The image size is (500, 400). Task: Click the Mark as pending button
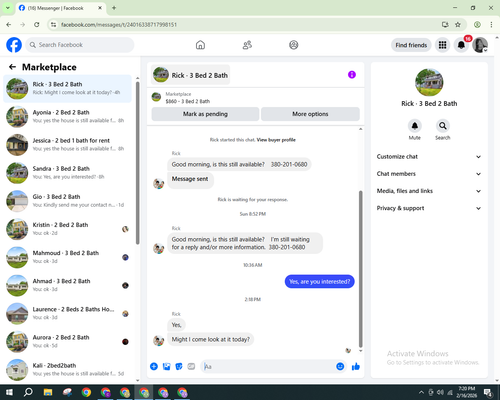(x=205, y=114)
